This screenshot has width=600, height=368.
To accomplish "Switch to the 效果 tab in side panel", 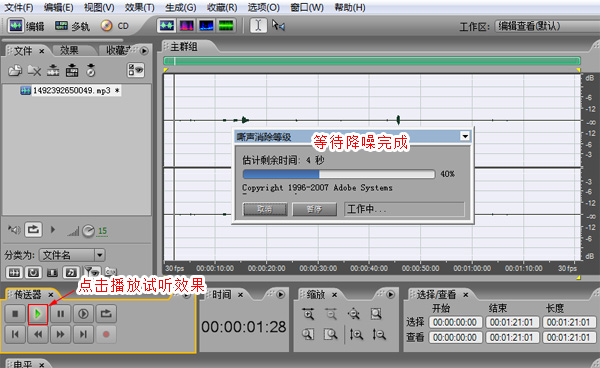I will tap(69, 50).
